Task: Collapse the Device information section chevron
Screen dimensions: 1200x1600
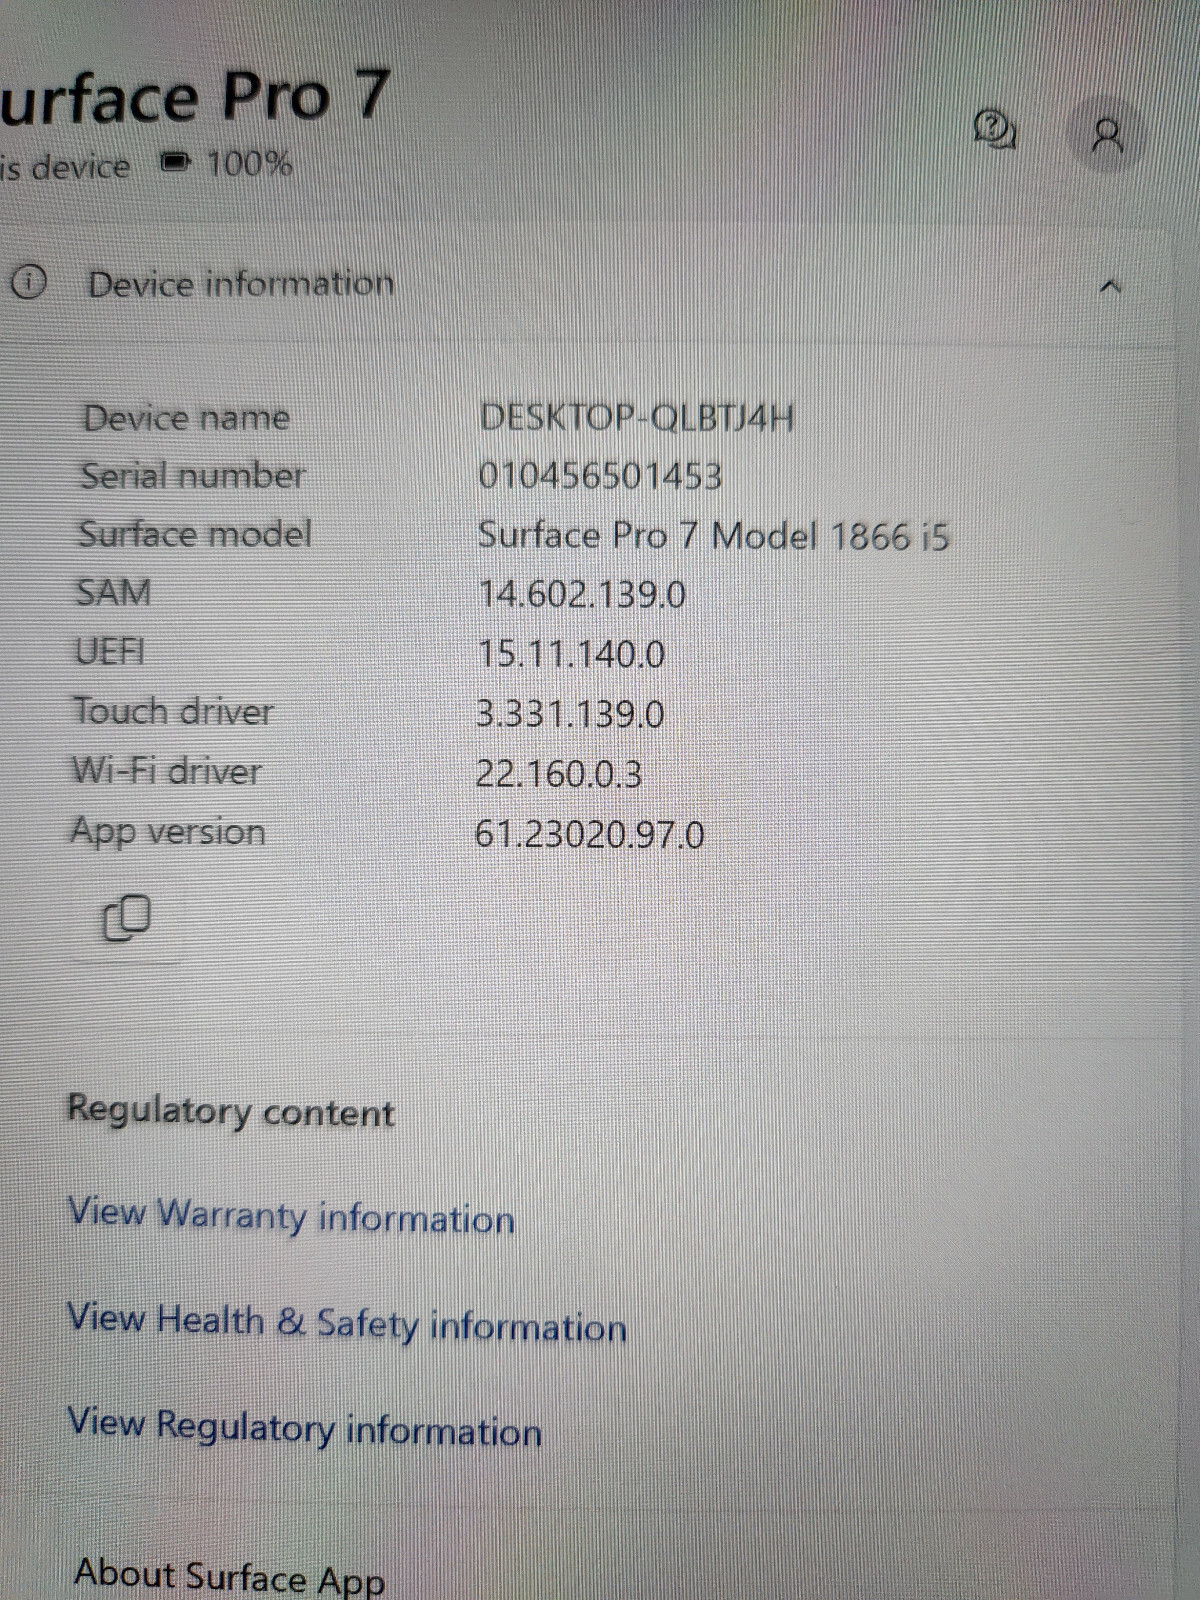Action: [x=1110, y=287]
